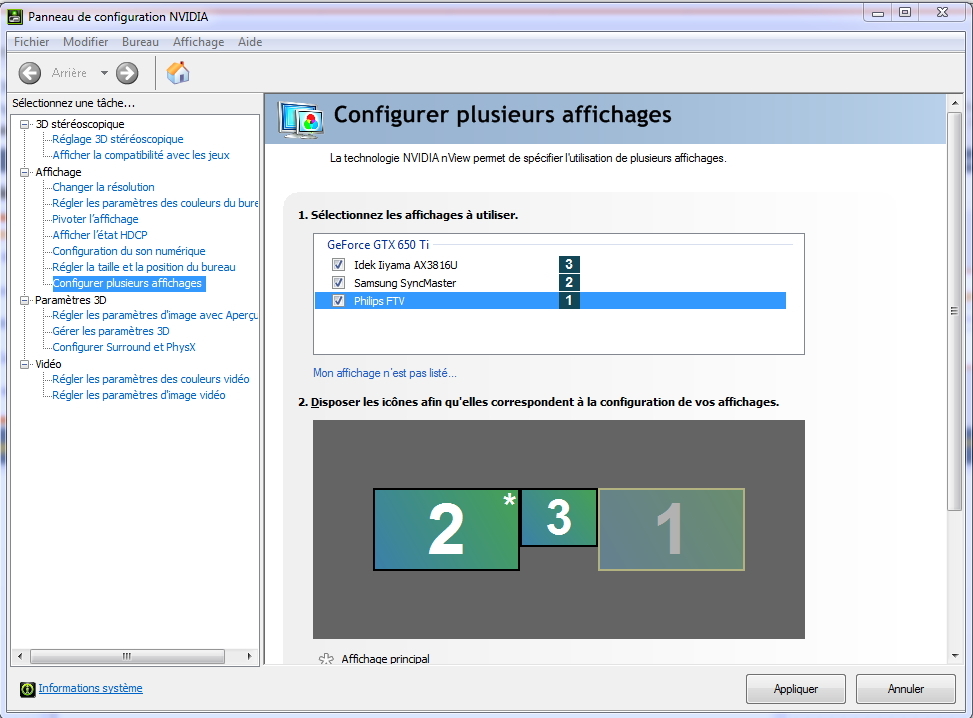Open the Aide menu
This screenshot has width=973, height=718.
point(250,42)
